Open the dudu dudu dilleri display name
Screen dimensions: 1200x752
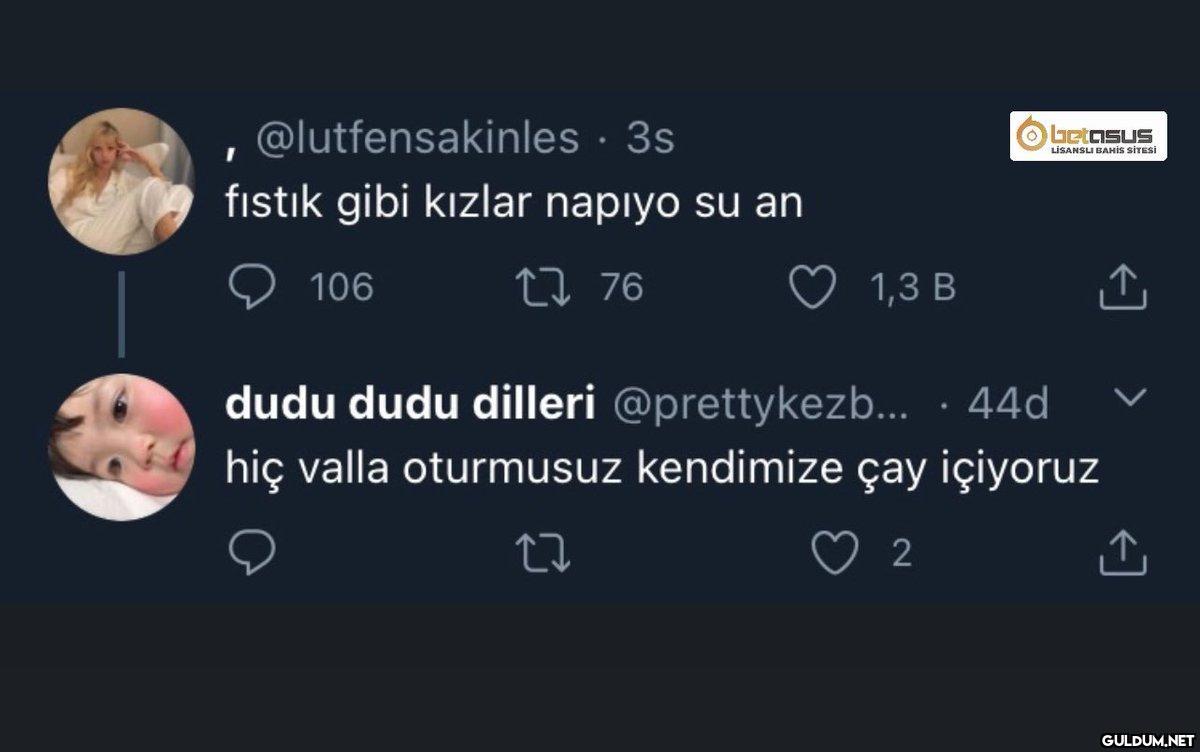pos(412,404)
